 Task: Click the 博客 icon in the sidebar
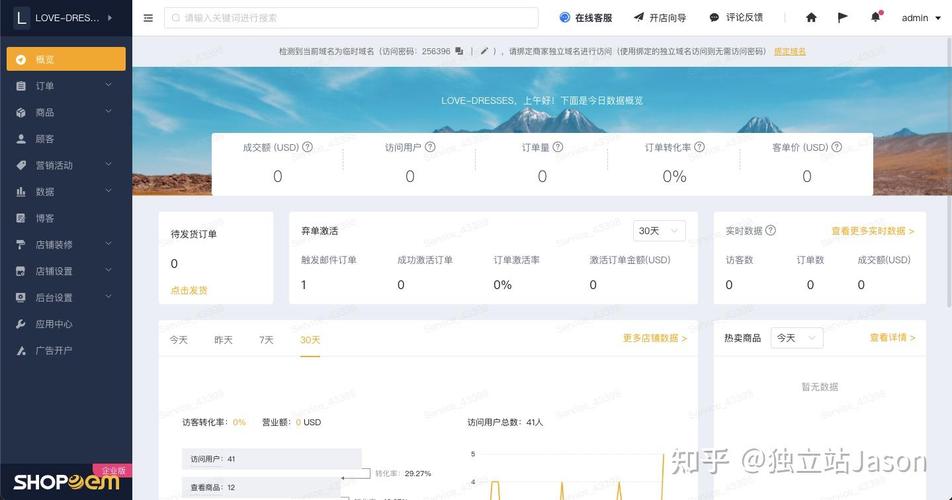[x=21, y=218]
